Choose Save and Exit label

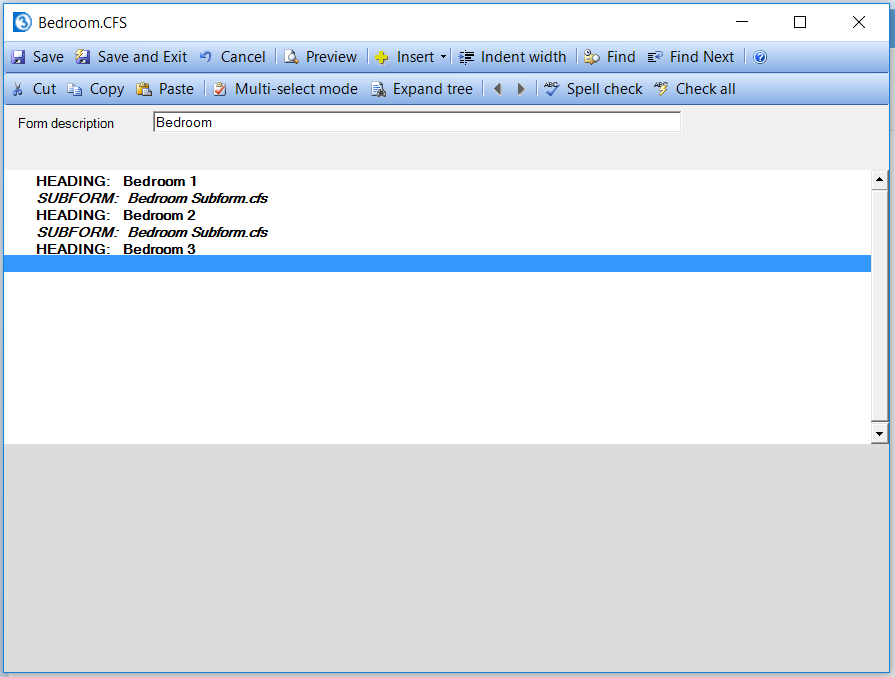click(142, 57)
